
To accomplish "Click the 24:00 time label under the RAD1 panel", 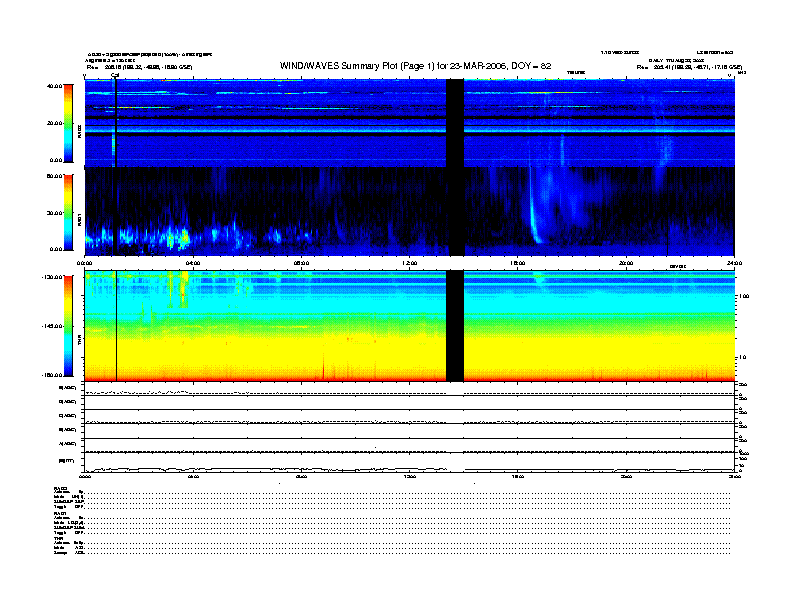I will point(734,263).
